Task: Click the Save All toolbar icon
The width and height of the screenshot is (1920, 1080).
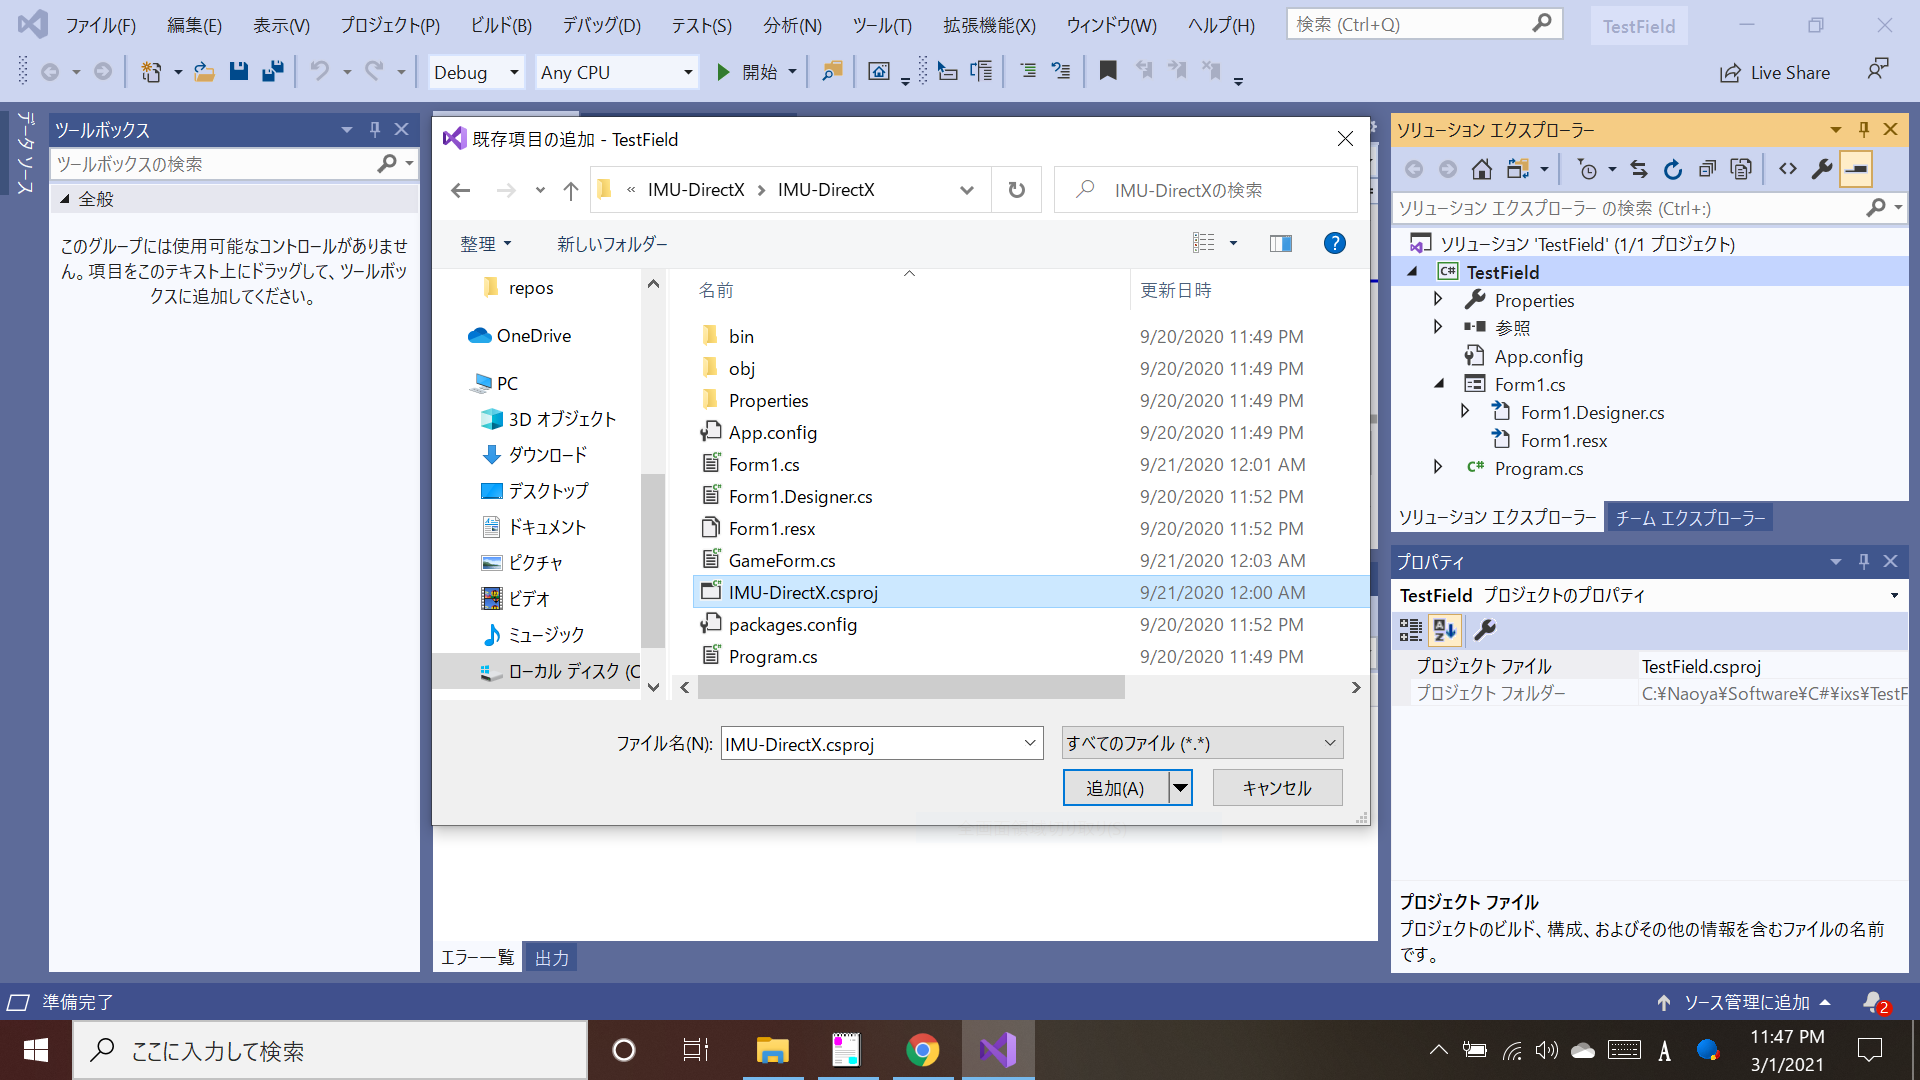Action: (272, 71)
